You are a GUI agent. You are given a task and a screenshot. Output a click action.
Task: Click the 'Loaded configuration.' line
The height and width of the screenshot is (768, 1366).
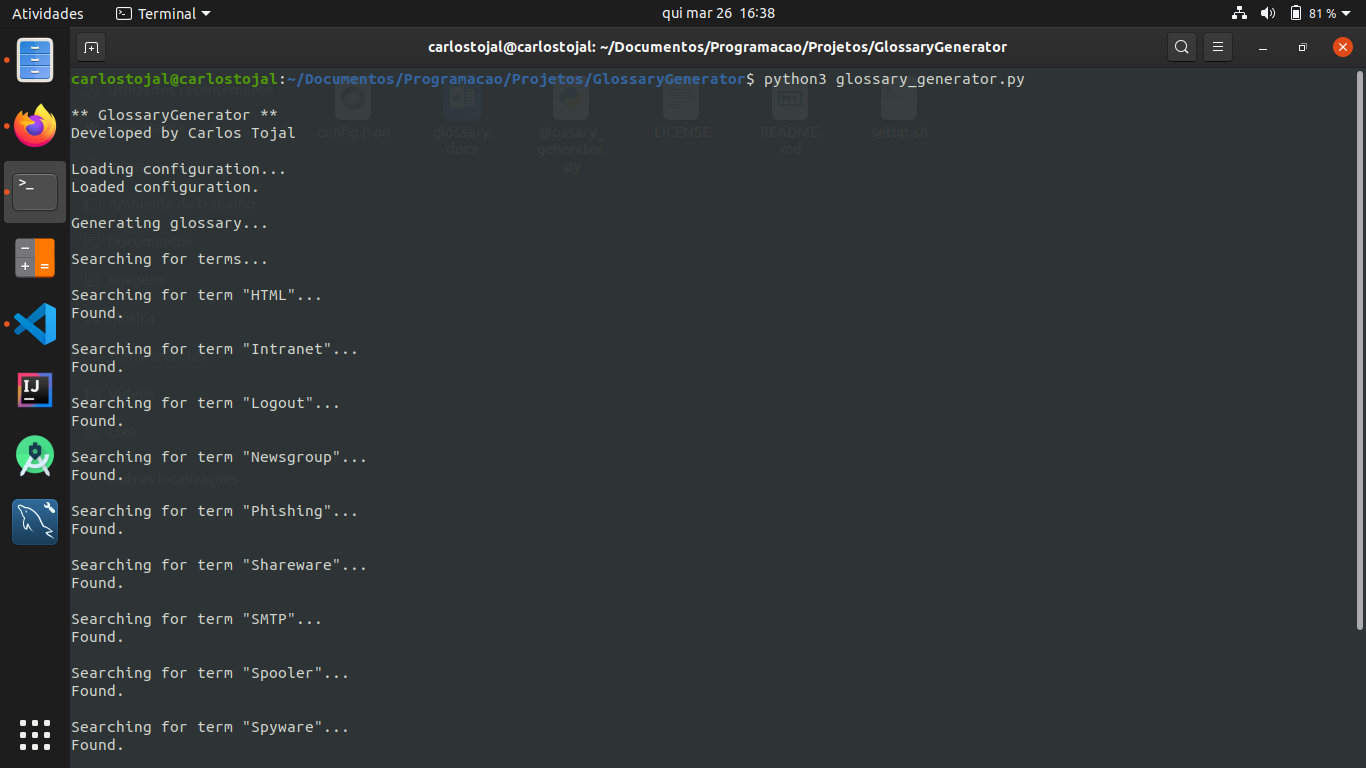tap(165, 187)
